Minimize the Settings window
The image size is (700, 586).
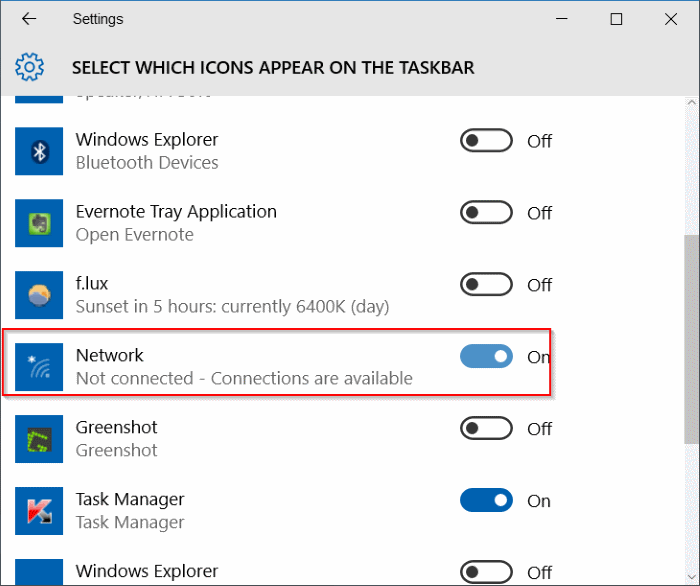coord(571,19)
